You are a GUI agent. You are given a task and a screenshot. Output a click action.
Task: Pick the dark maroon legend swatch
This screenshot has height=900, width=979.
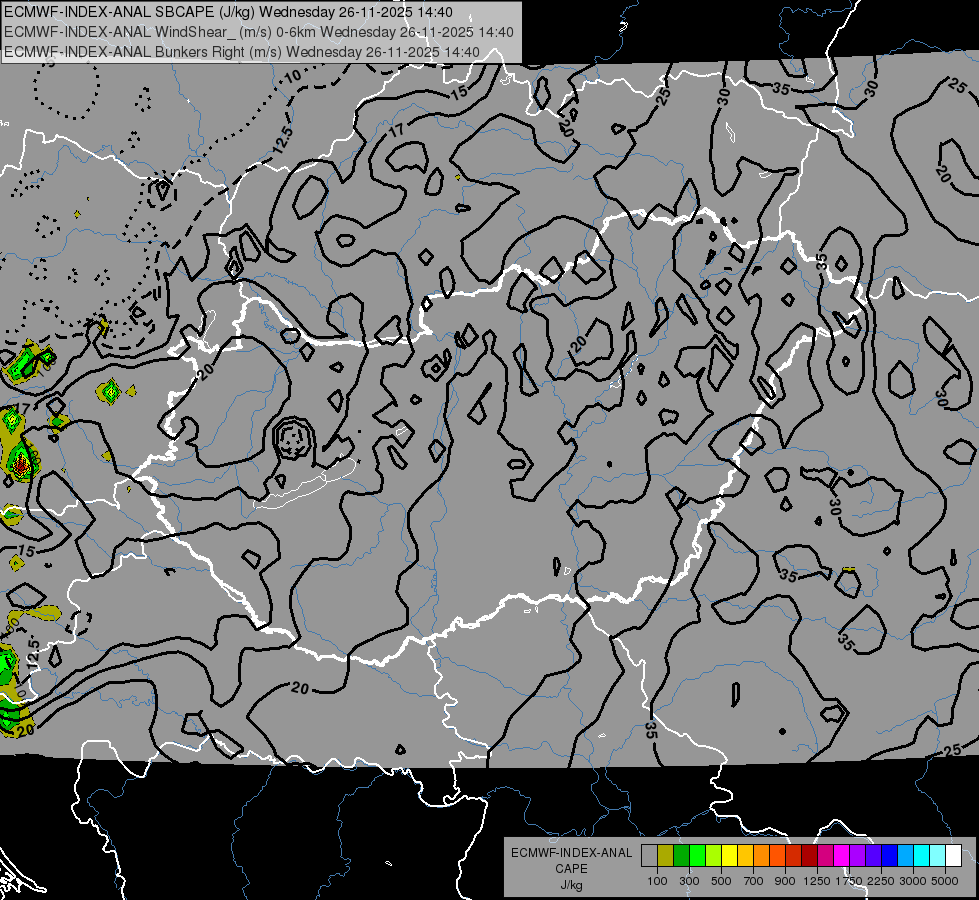tap(810, 855)
